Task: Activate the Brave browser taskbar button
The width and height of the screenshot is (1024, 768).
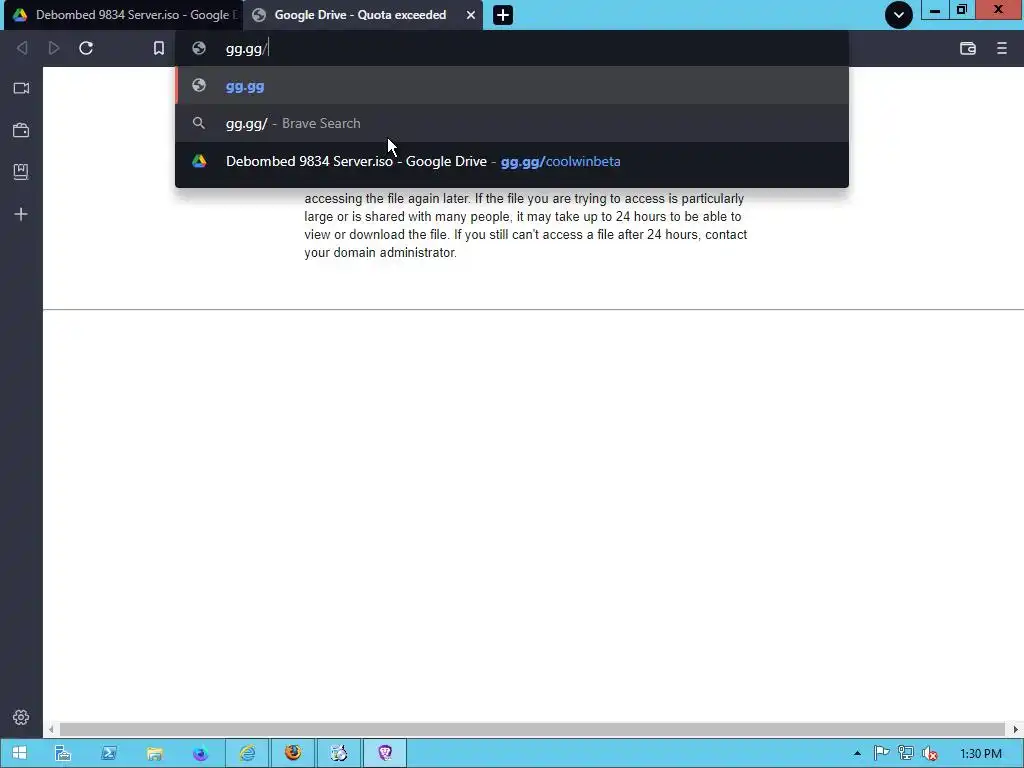Action: [385, 753]
